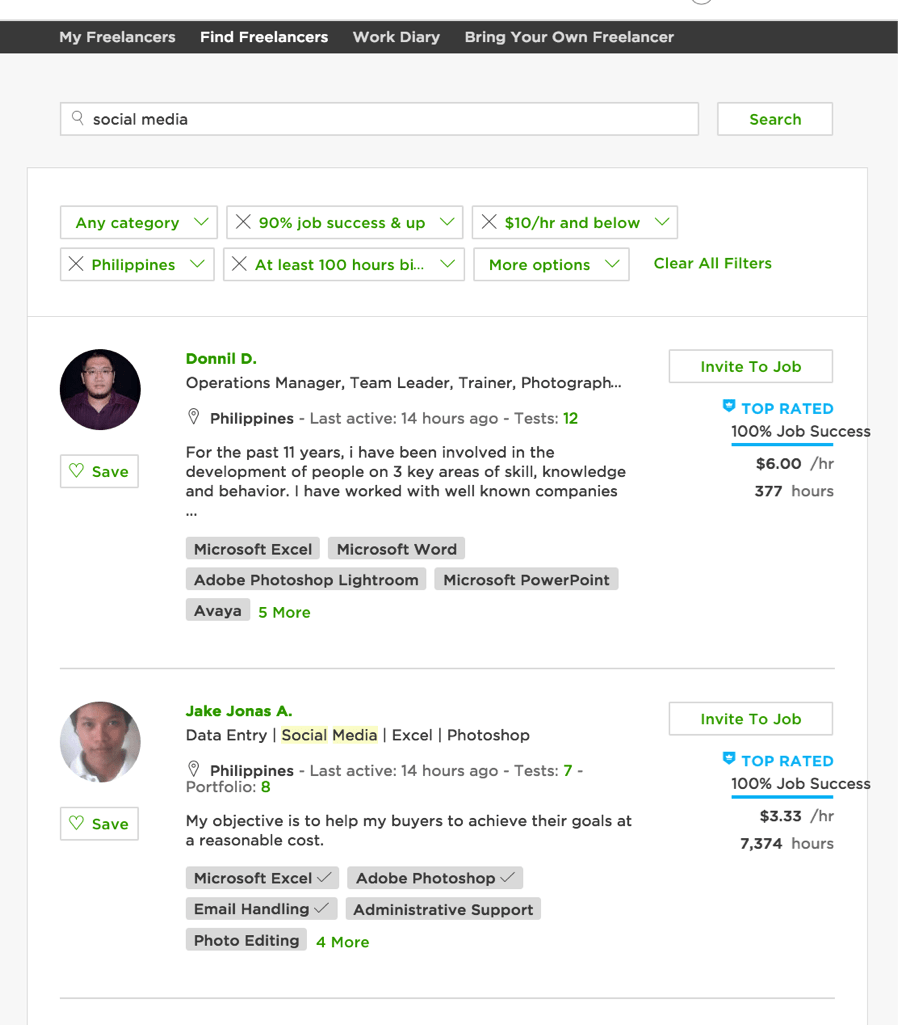Remove the "At least 100 hours billed" filter
This screenshot has height=1025, width=898.
tap(240, 264)
